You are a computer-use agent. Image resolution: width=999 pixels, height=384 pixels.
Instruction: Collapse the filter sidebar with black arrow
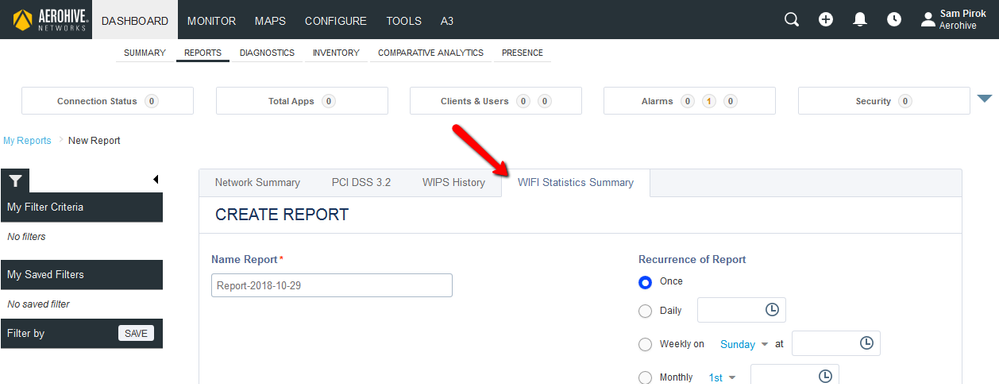click(156, 180)
